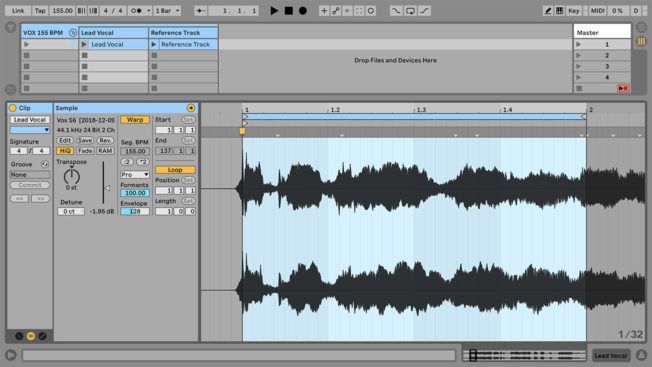Toggle the Fade switch
Image resolution: width=652 pixels, height=367 pixels.
[x=85, y=151]
